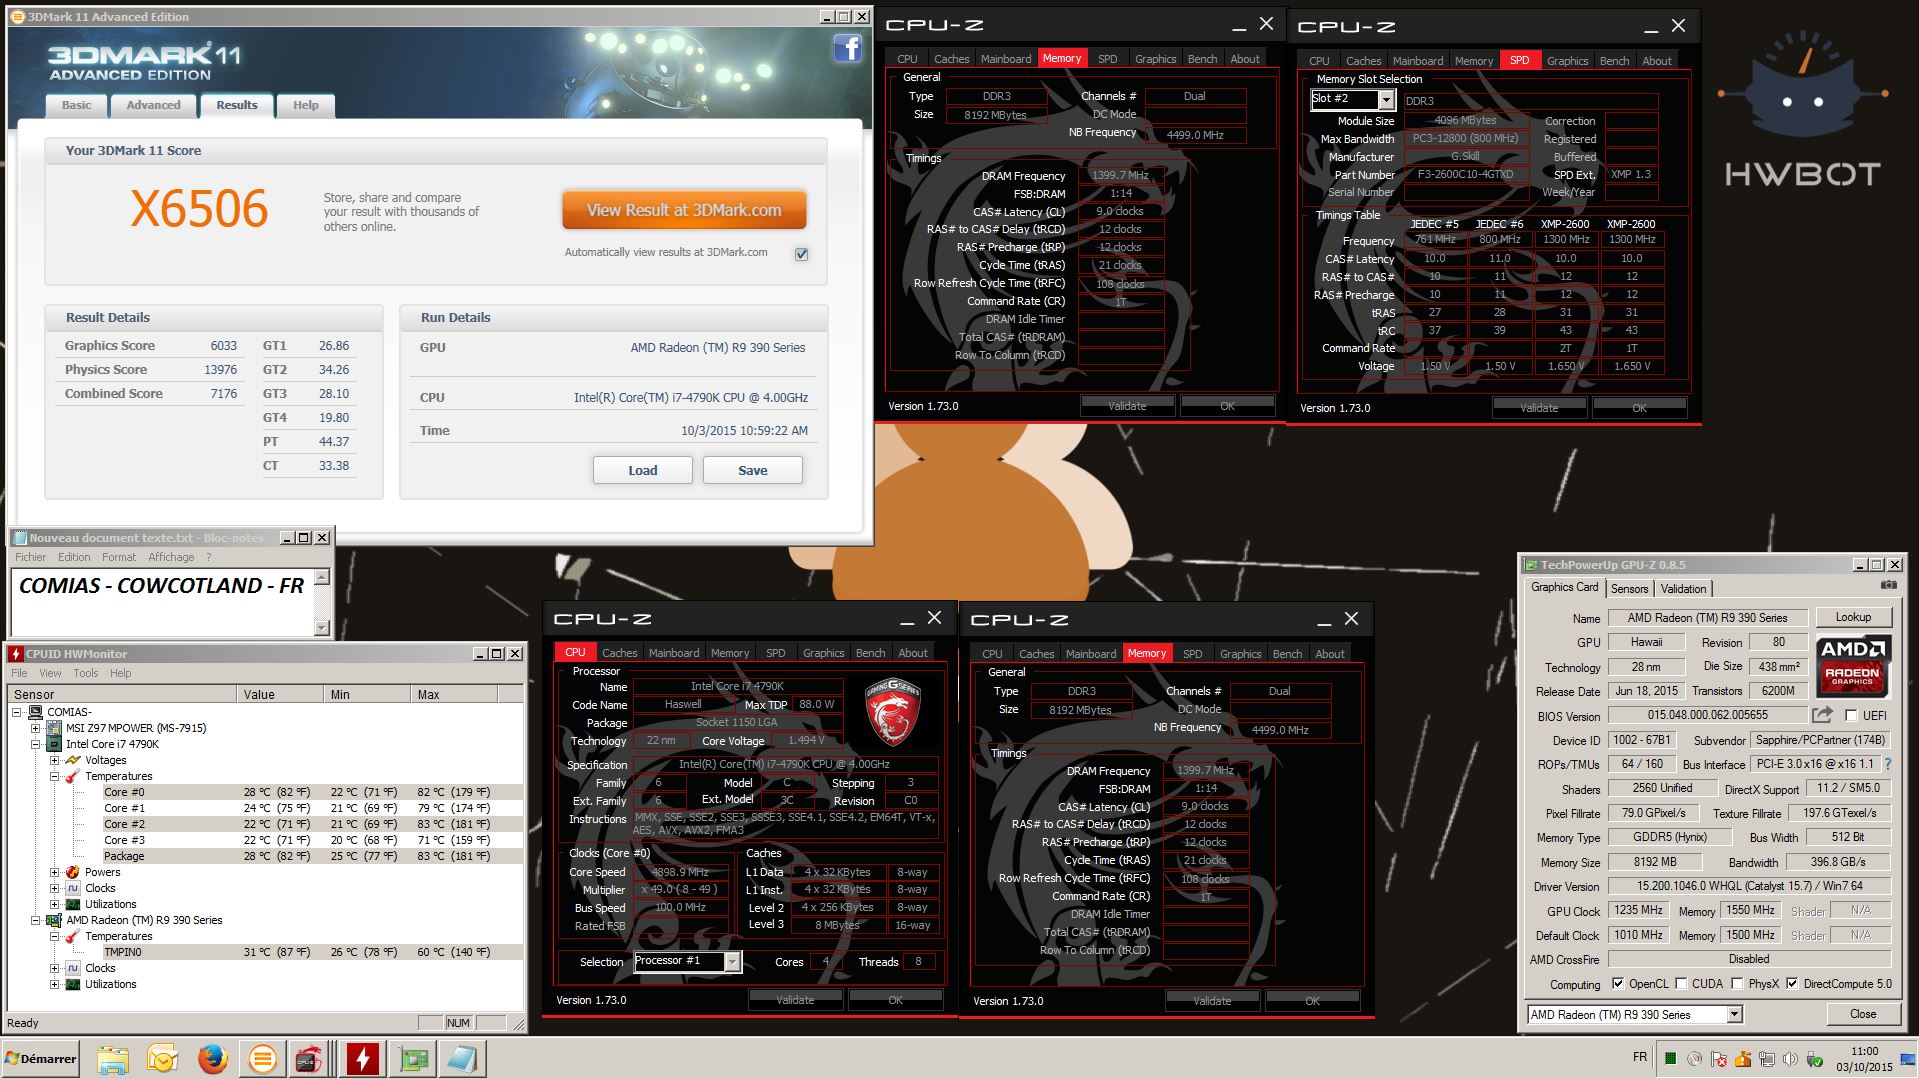Switch to the Advanced tab in 3DMark 11
The width and height of the screenshot is (1919, 1079).
[153, 105]
